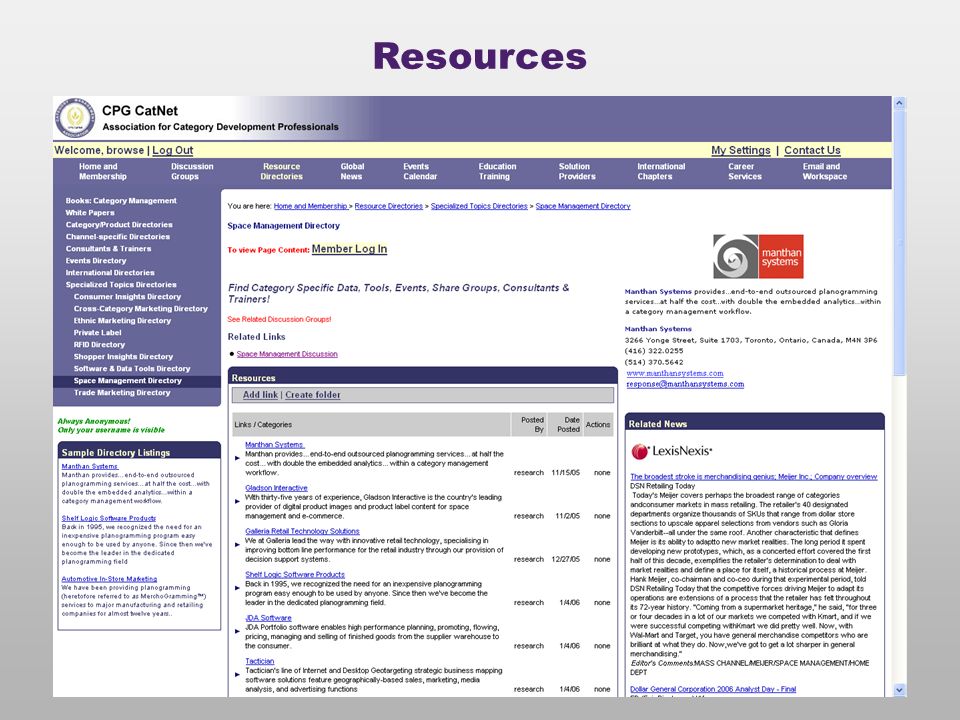Click Home and Membership breadcrumb link
960x720 pixels.
coord(310,206)
